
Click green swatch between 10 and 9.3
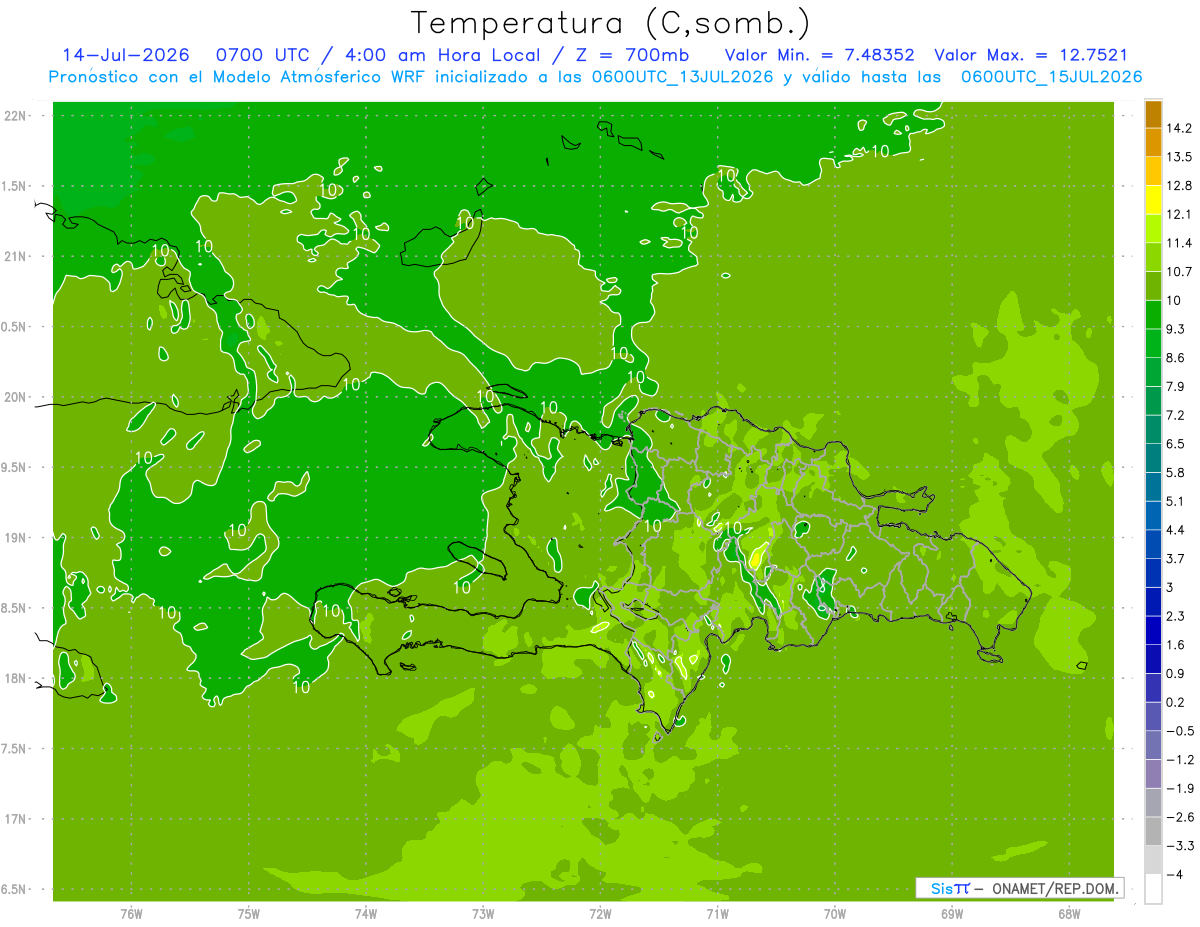(1153, 315)
